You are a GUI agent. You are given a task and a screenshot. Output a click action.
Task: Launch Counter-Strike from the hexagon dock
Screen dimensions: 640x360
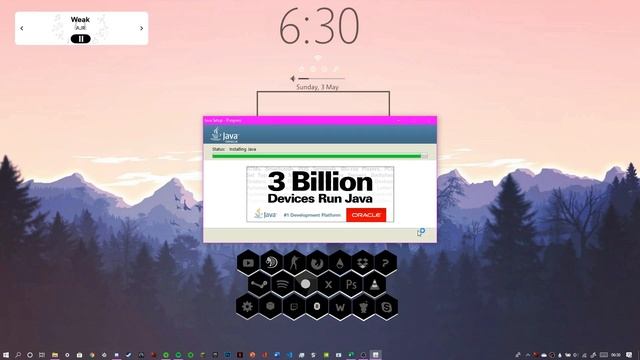(294, 263)
